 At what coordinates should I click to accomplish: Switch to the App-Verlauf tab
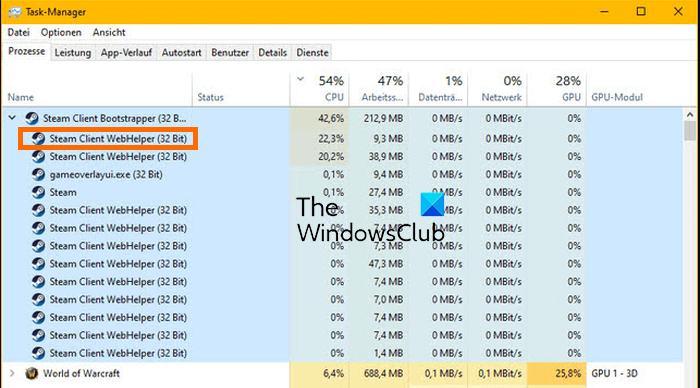click(x=126, y=53)
